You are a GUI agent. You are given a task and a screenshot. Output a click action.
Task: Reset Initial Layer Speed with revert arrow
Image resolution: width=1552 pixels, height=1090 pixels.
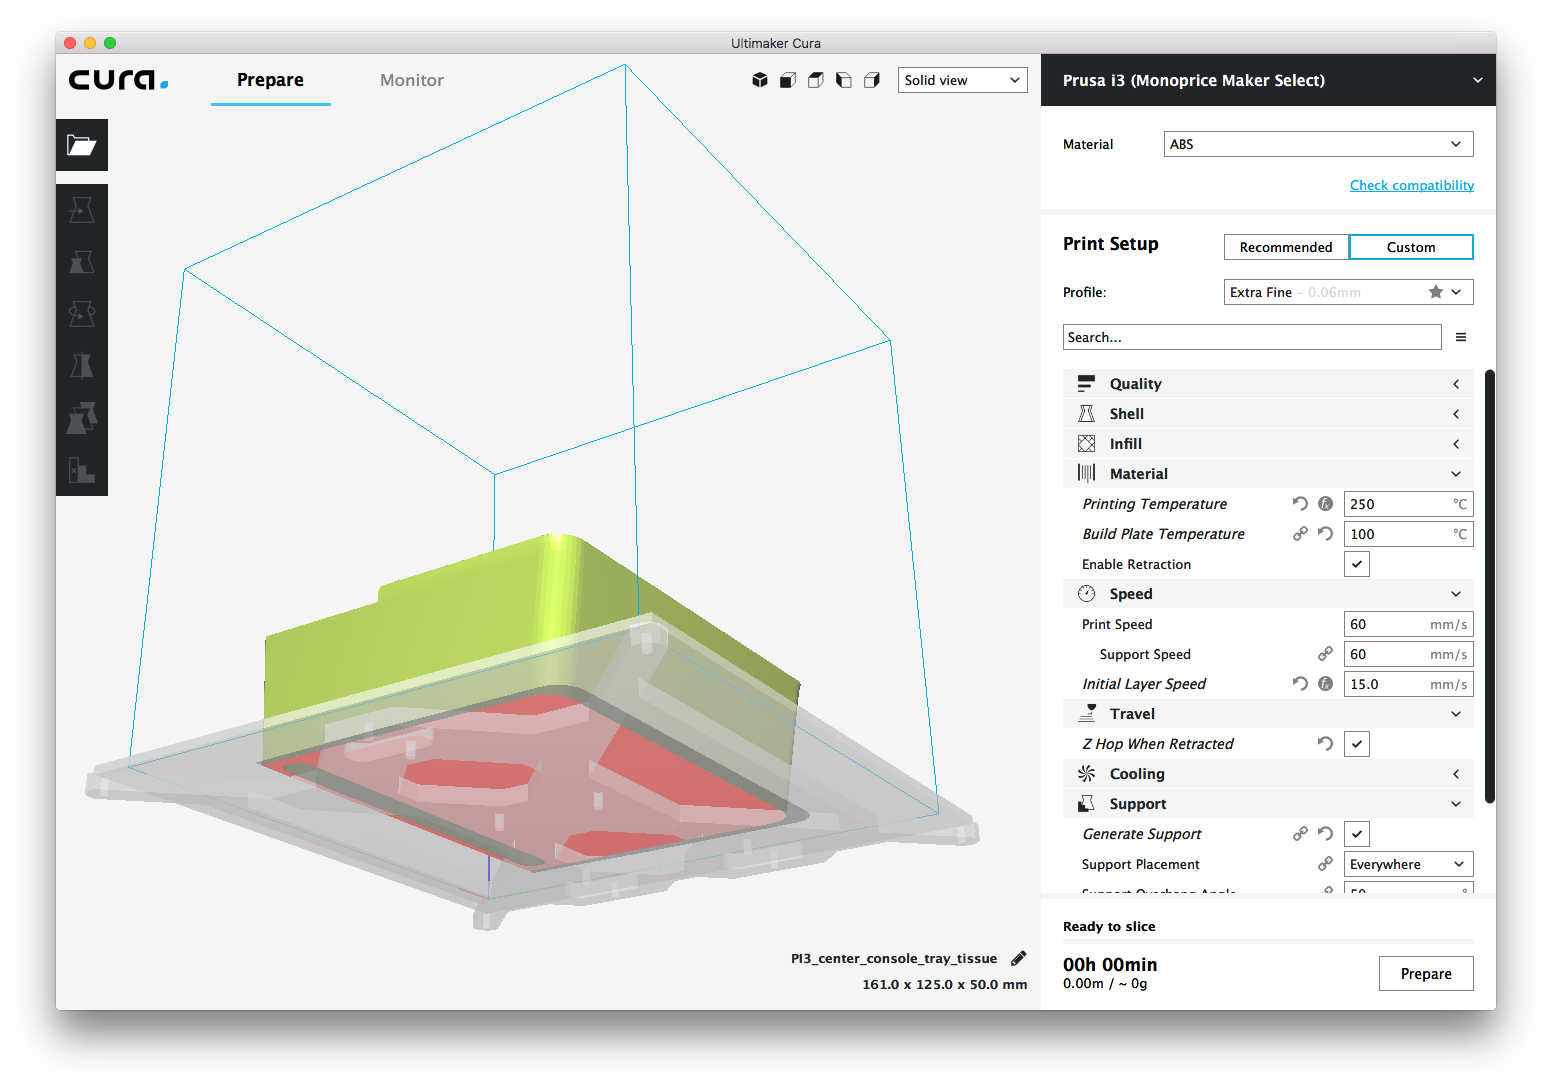[x=1300, y=684]
